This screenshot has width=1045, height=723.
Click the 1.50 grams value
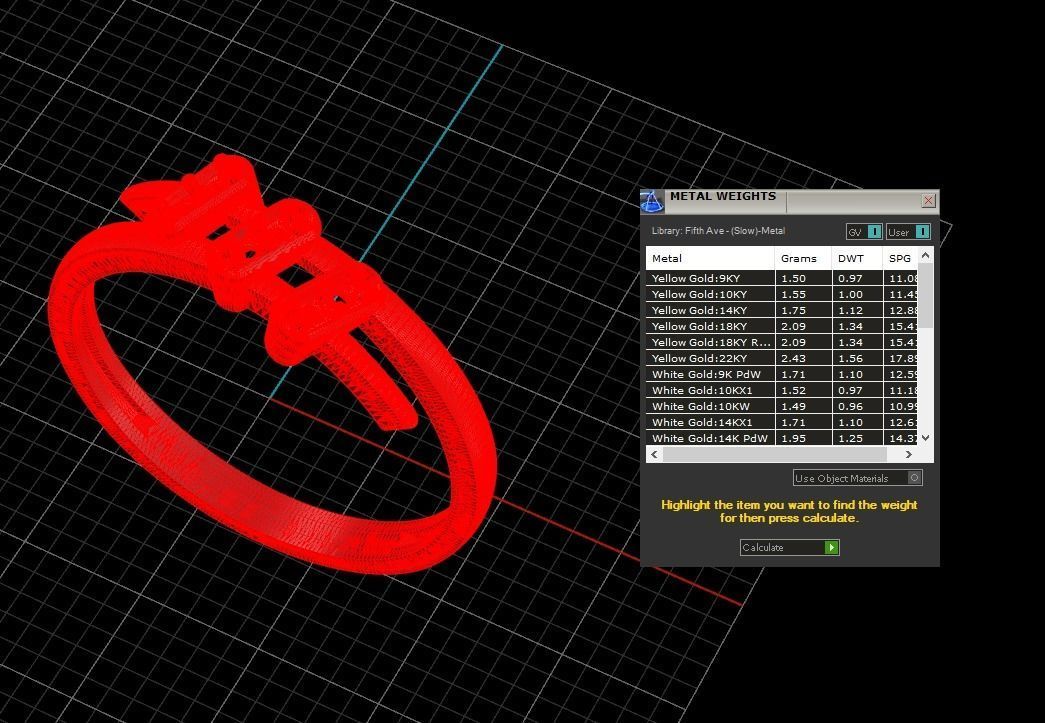point(793,279)
